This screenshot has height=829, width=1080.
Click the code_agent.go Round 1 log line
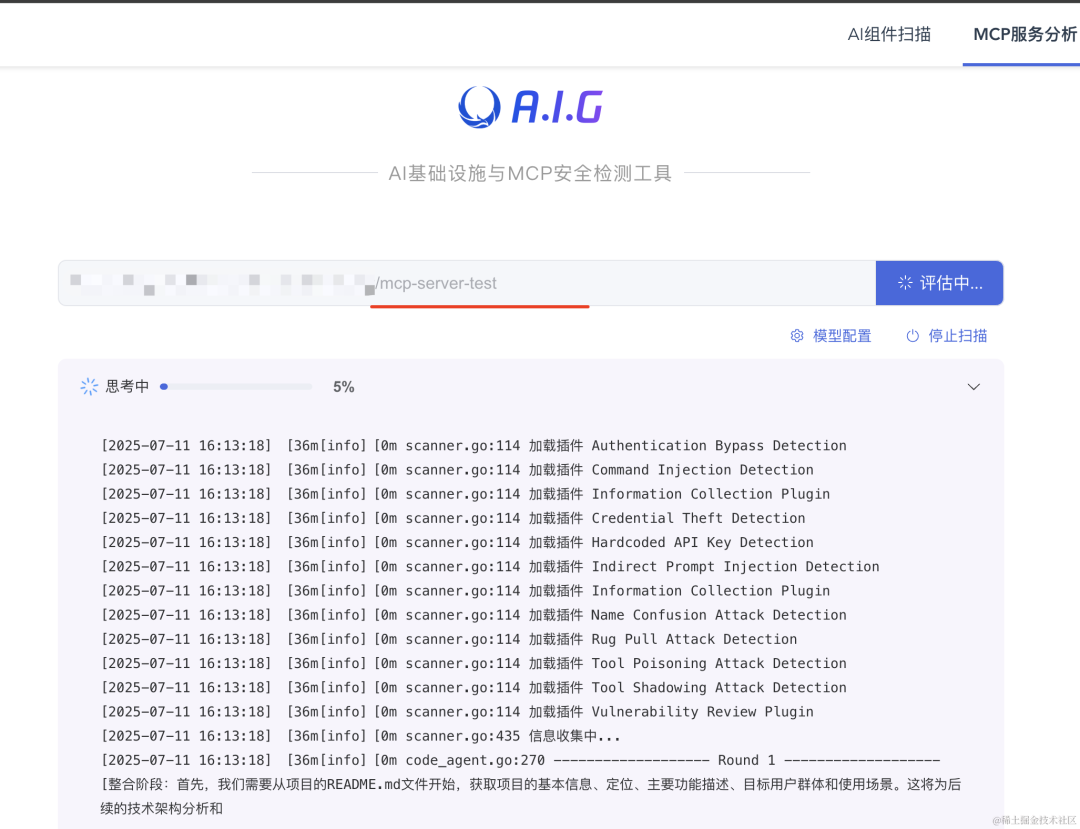pyautogui.click(x=521, y=760)
